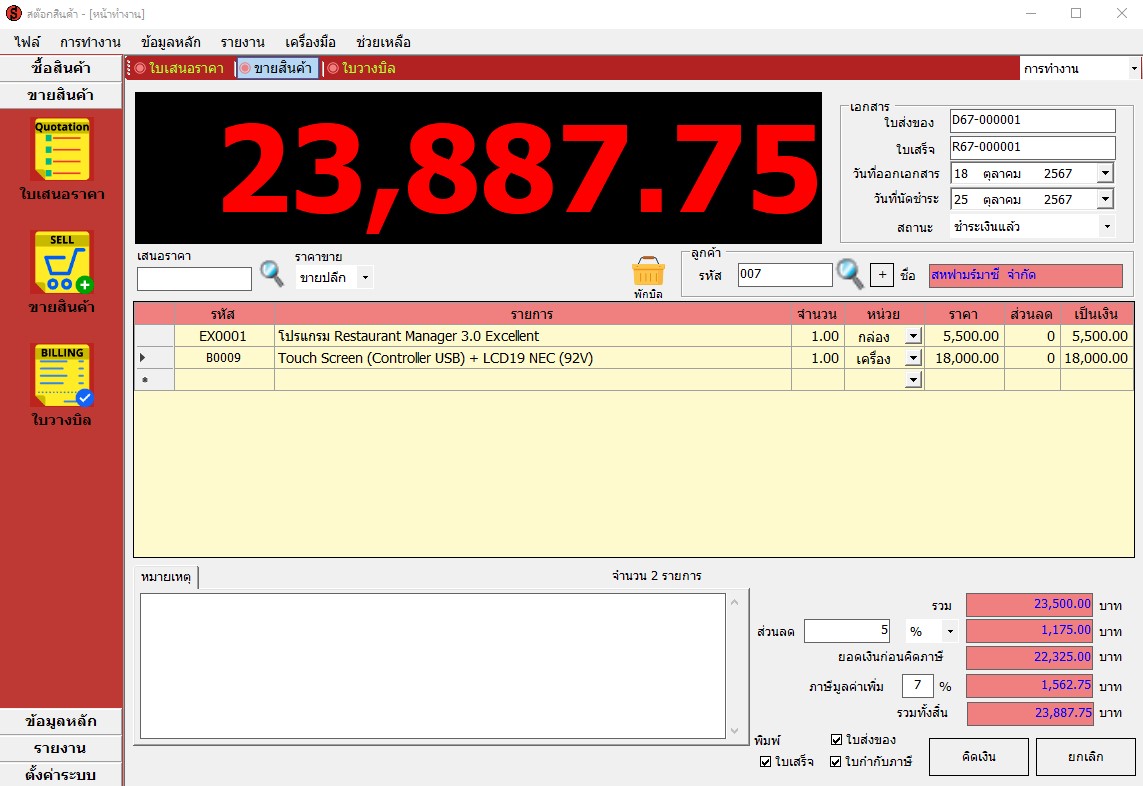
Task: Open the รายงาน sidebar section
Action: pos(61,748)
